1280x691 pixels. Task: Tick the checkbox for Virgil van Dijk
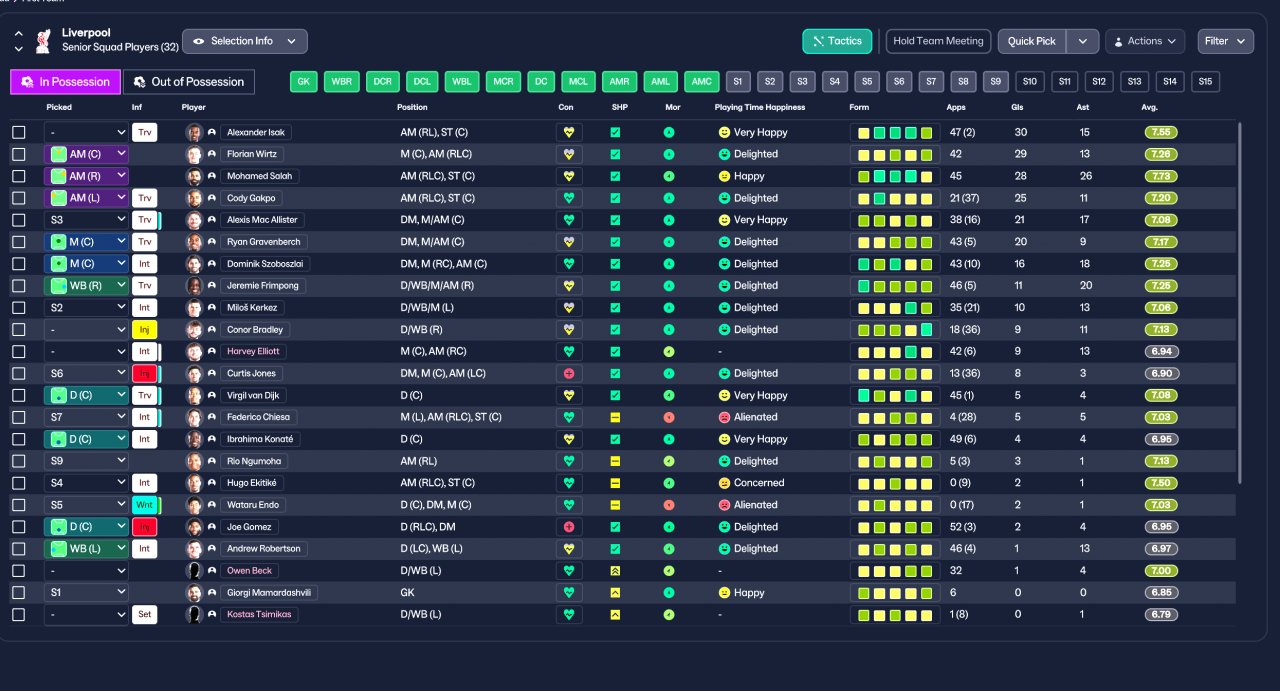pos(18,395)
